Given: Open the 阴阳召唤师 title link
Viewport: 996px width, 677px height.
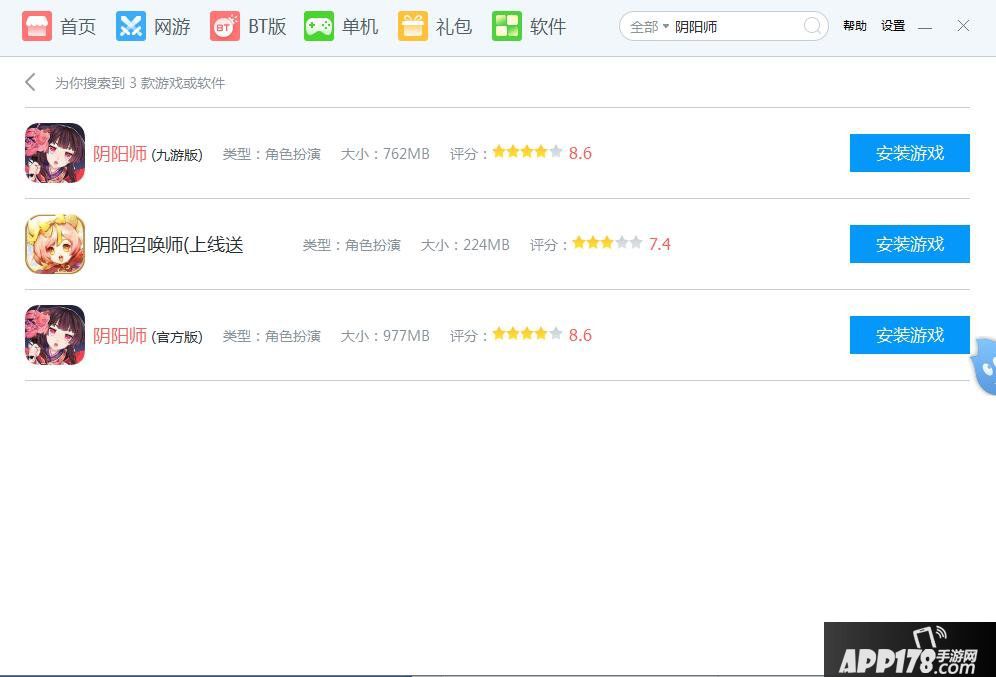Looking at the screenshot, I should click(x=168, y=245).
